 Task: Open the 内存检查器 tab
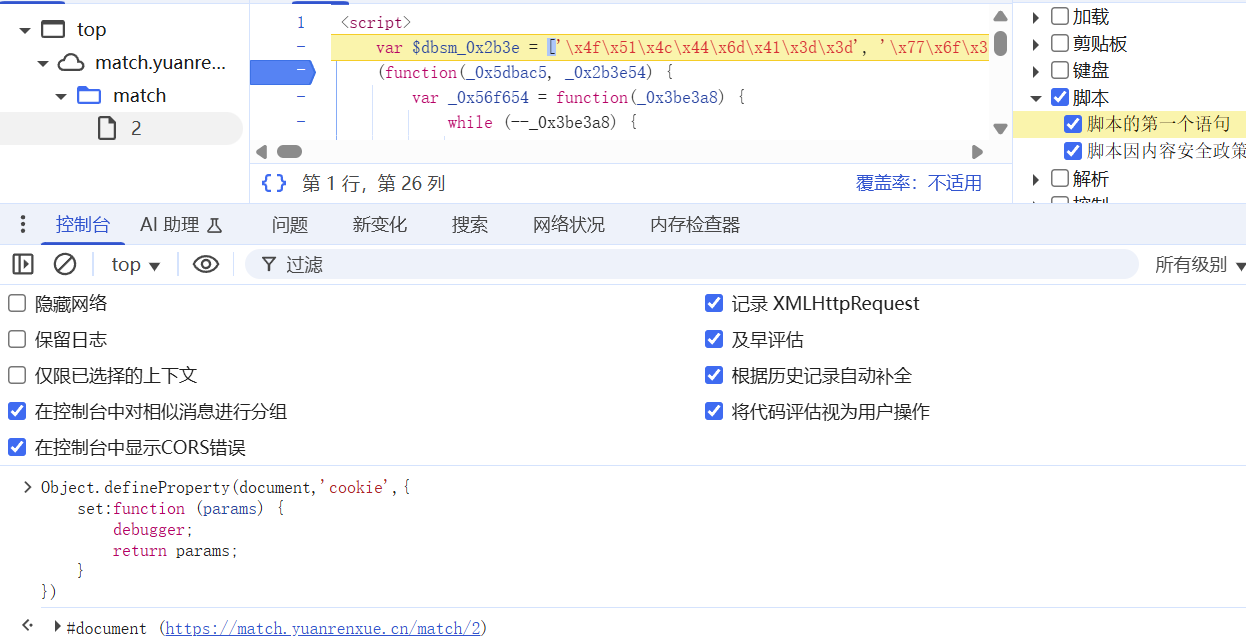pos(695,225)
